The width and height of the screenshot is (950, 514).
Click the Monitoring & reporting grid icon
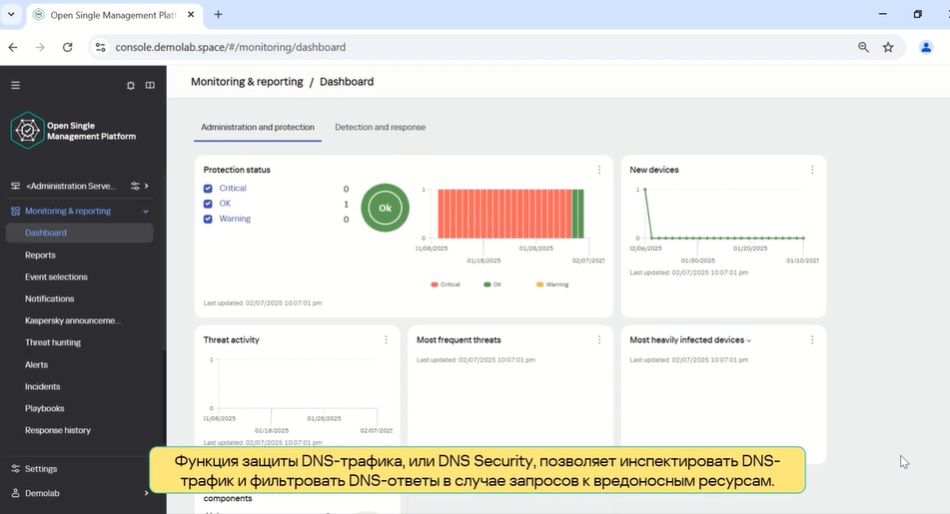16,211
